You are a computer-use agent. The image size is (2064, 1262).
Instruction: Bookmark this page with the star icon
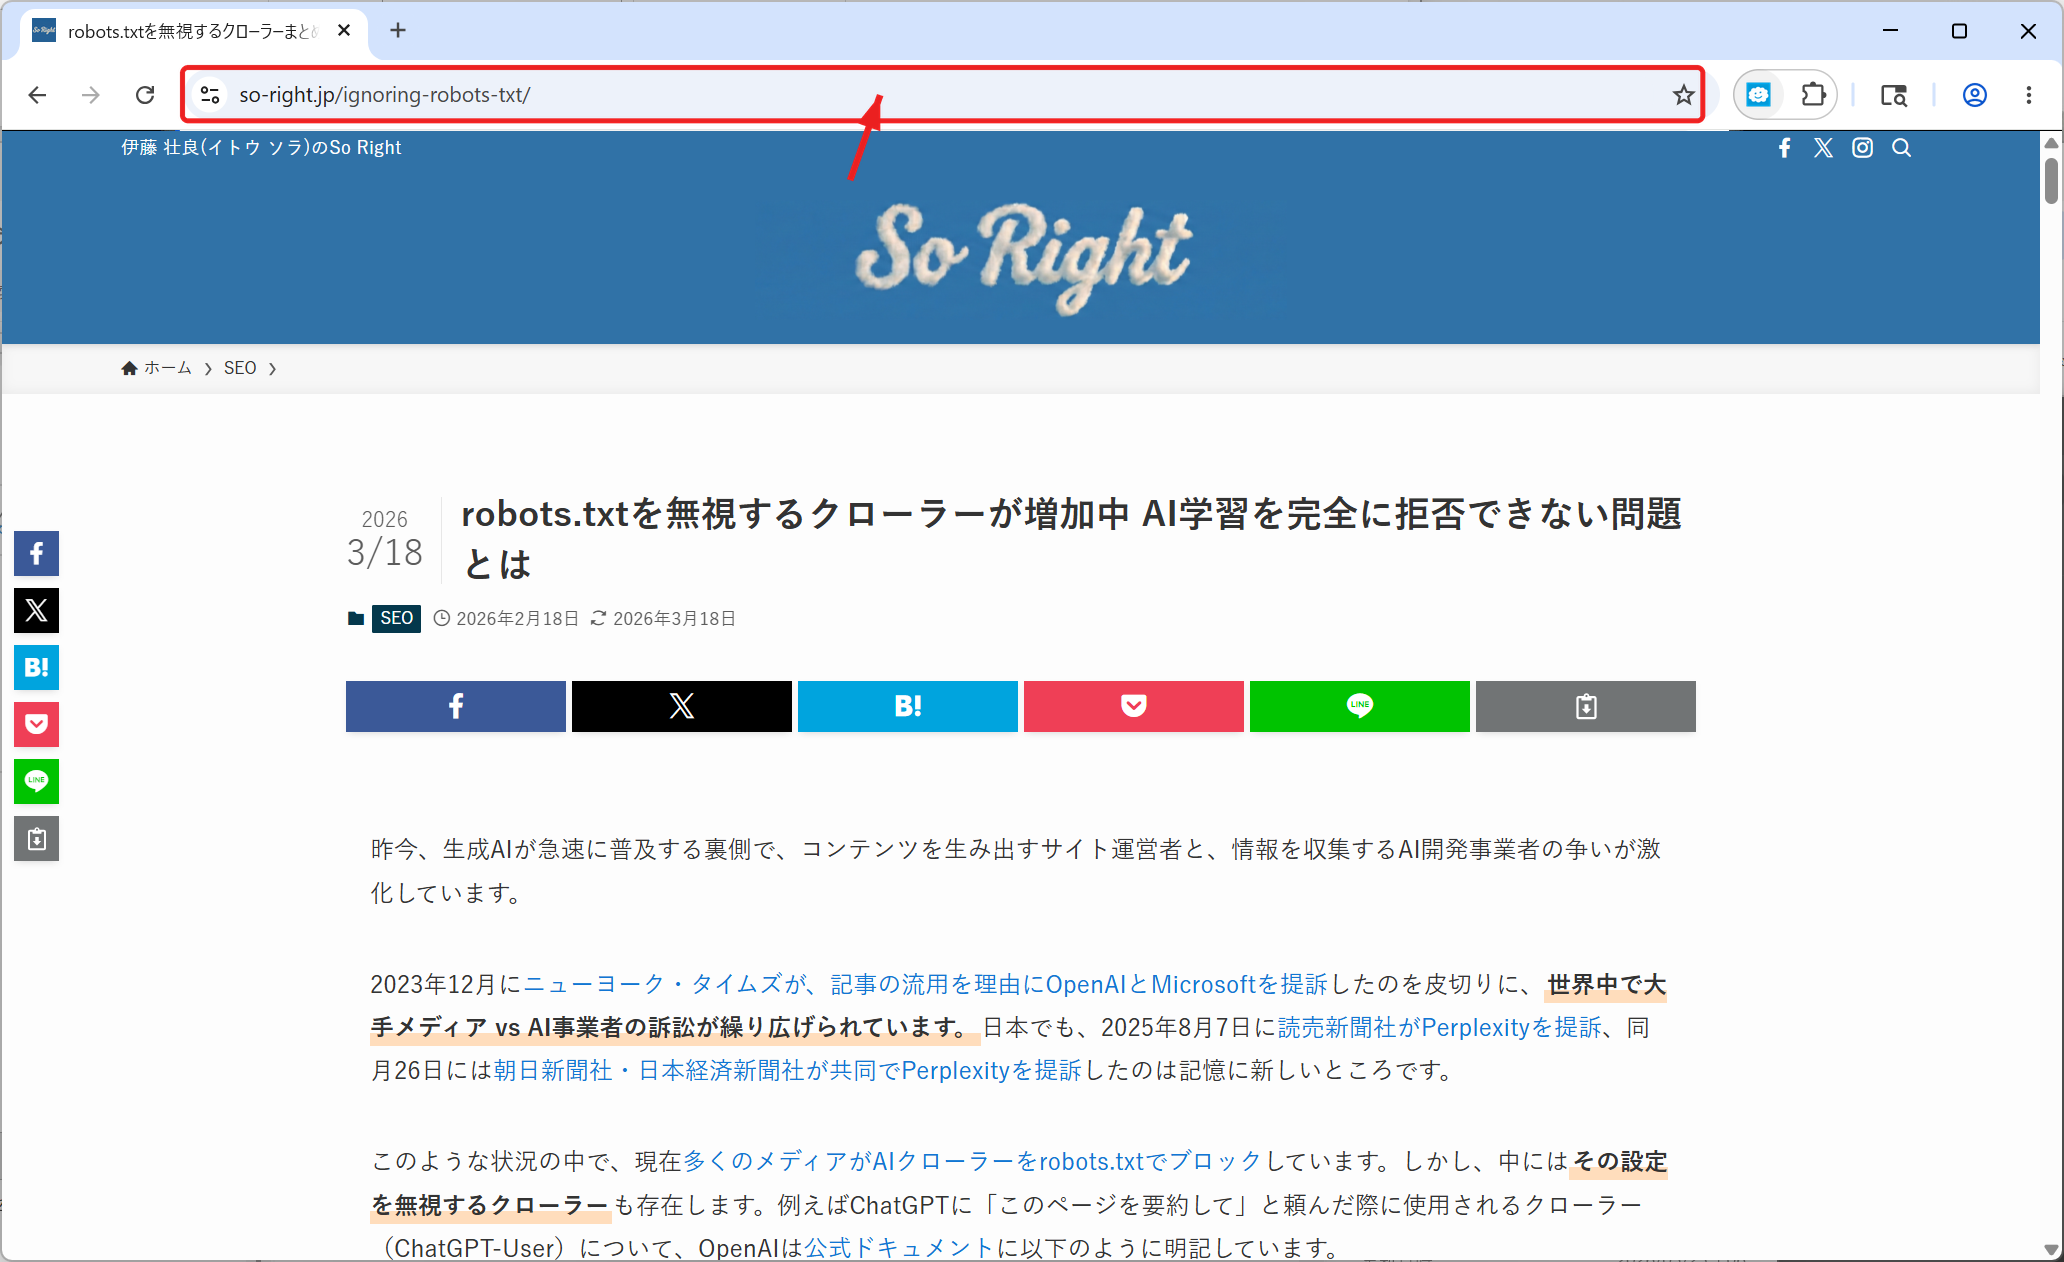[x=1683, y=95]
